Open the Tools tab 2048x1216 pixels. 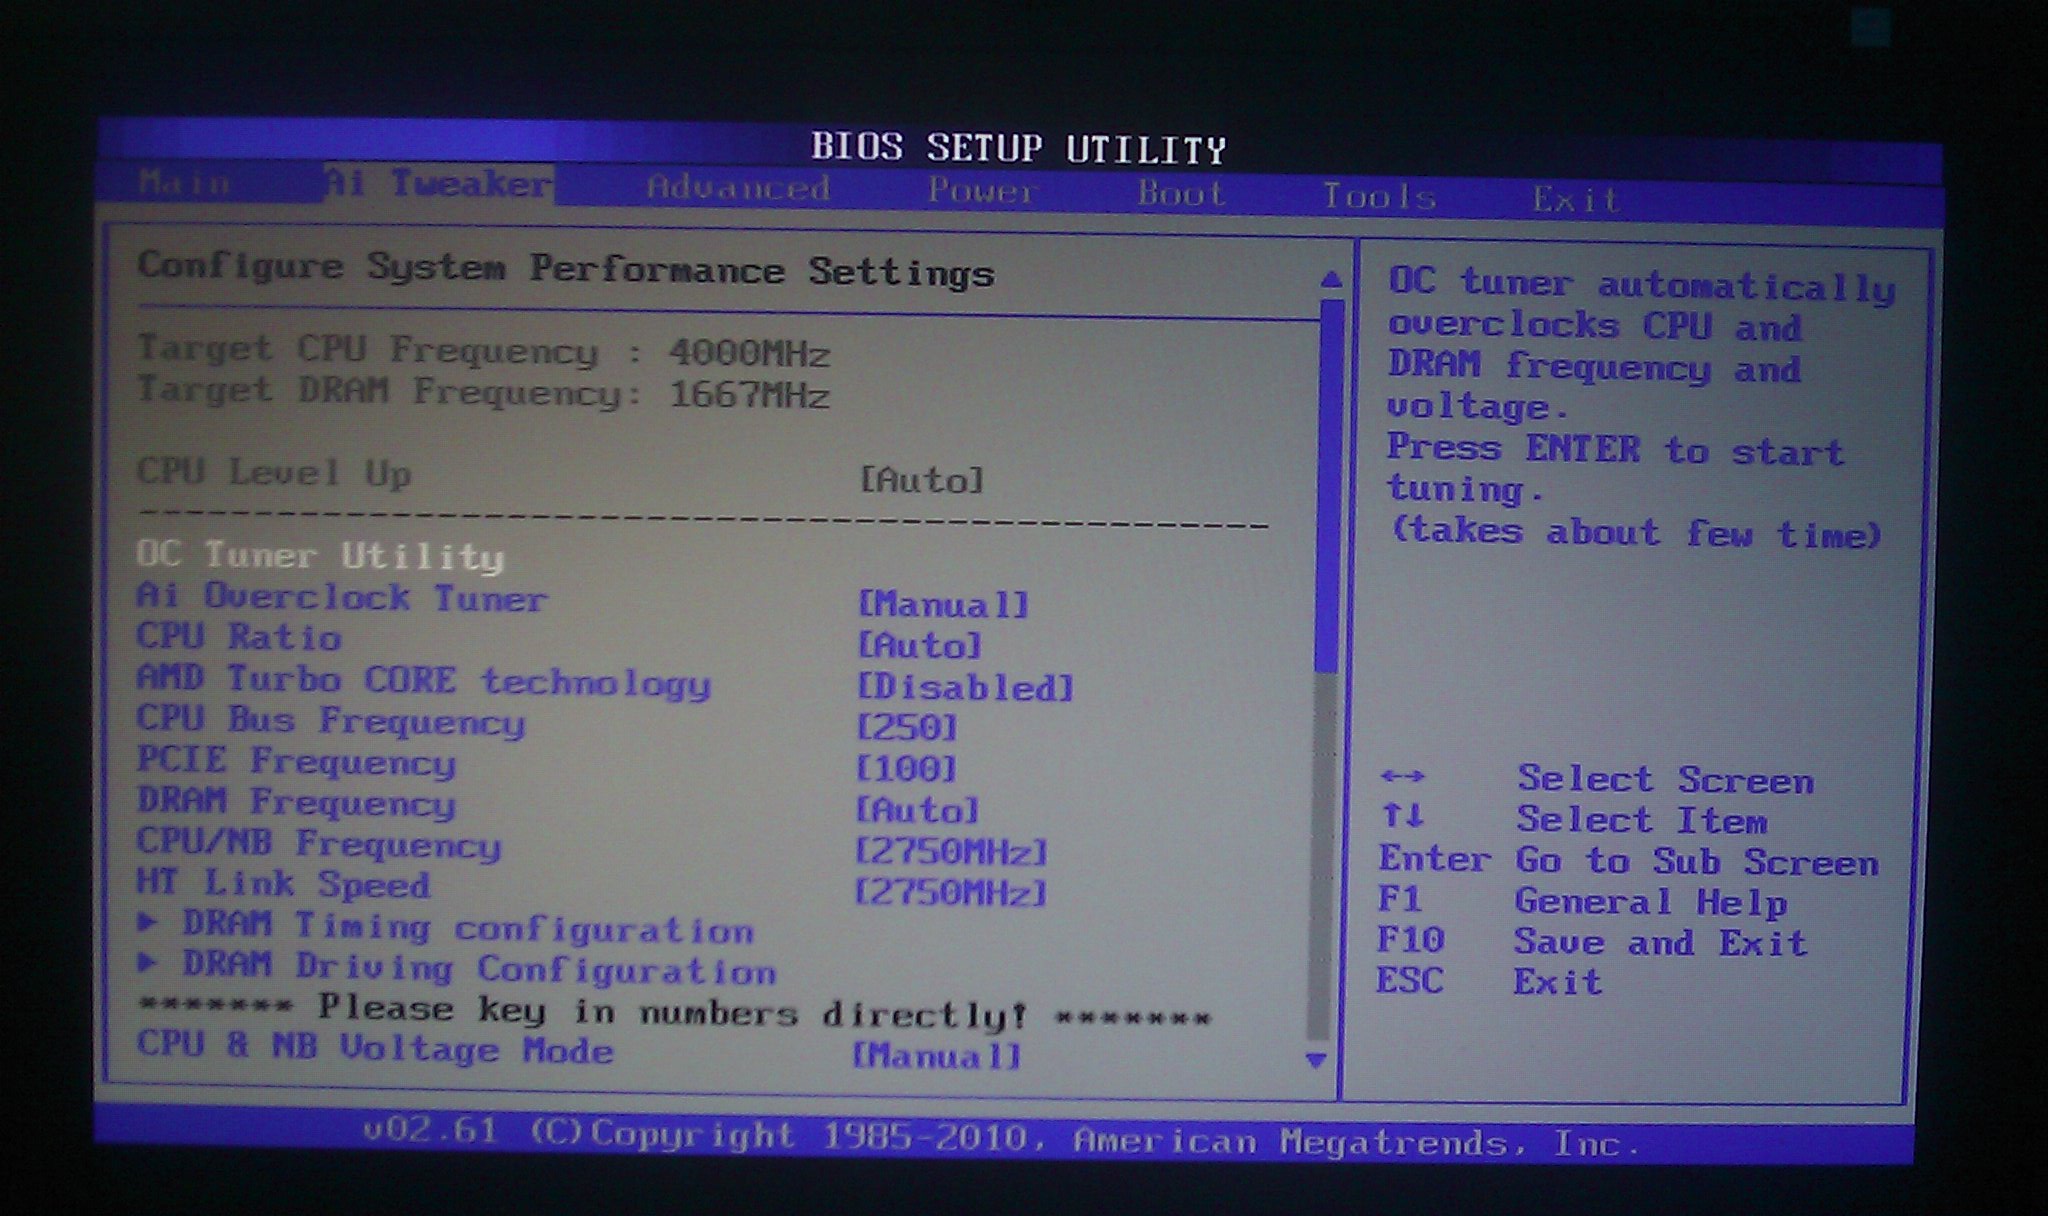1379,196
